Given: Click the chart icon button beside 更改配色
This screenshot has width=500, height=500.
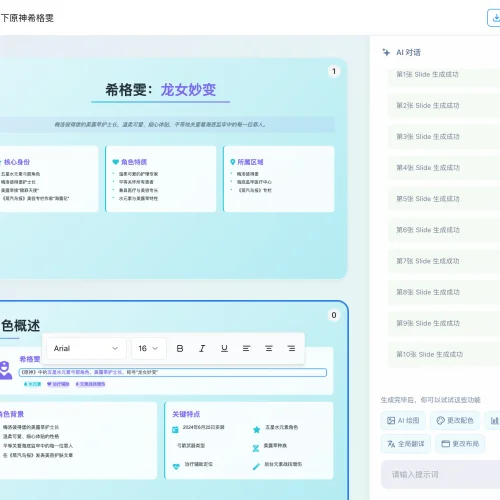Looking at the screenshot, I should [x=494, y=421].
